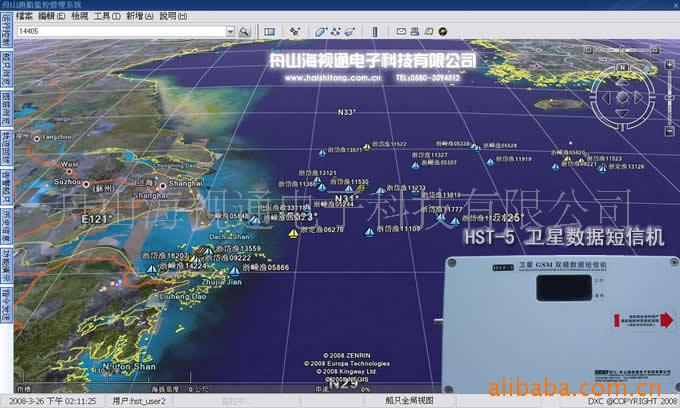Pan map up with compass up arrow
The width and height of the screenshot is (680, 408).
click(622, 82)
